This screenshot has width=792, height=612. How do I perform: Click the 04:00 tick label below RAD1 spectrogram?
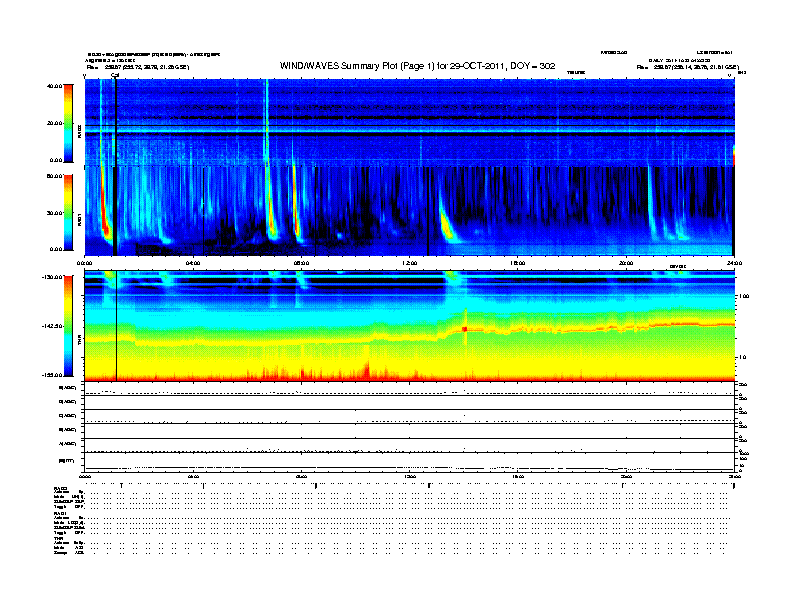coord(193,263)
